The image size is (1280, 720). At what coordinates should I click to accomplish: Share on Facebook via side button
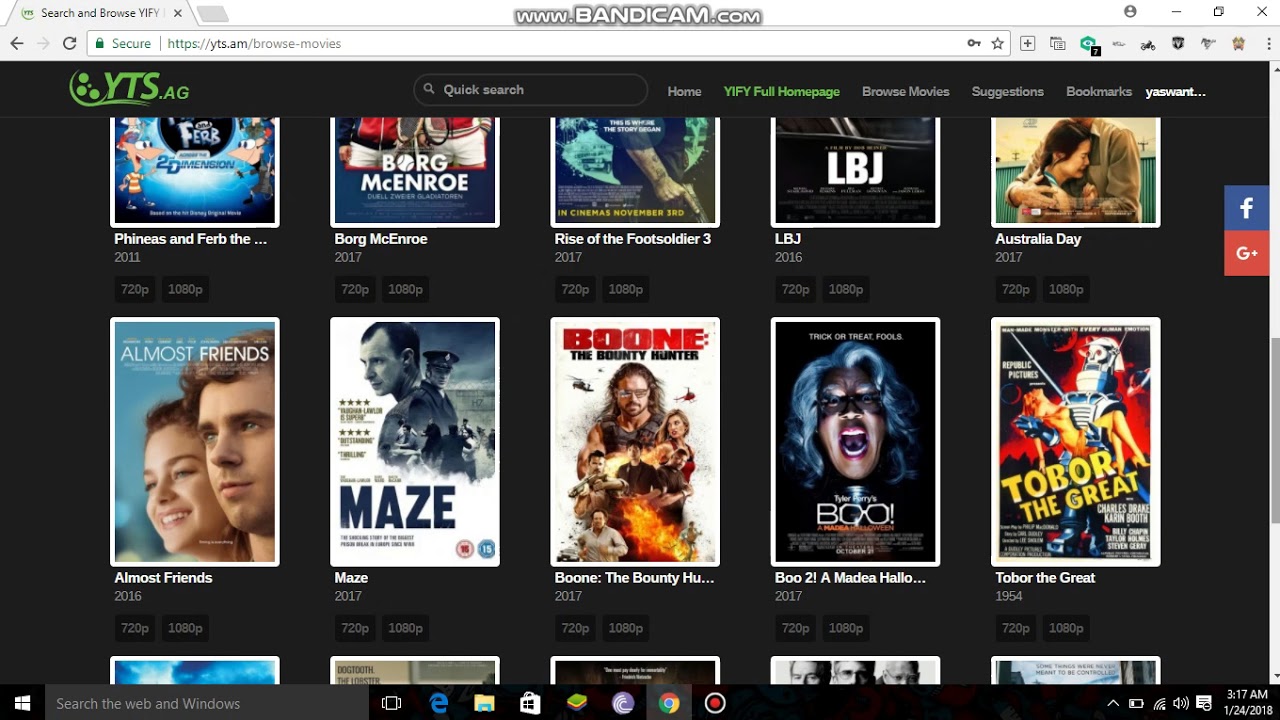pyautogui.click(x=1246, y=208)
